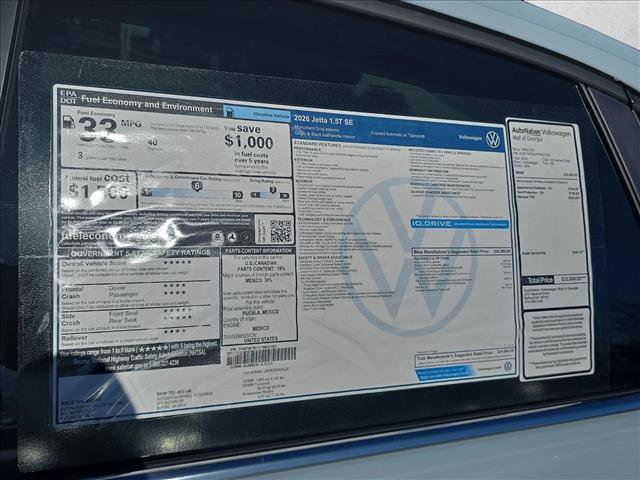This screenshot has width=640, height=480.
Task: Click the '2026 Jetta 1.5T SE' title
Action: [324, 120]
